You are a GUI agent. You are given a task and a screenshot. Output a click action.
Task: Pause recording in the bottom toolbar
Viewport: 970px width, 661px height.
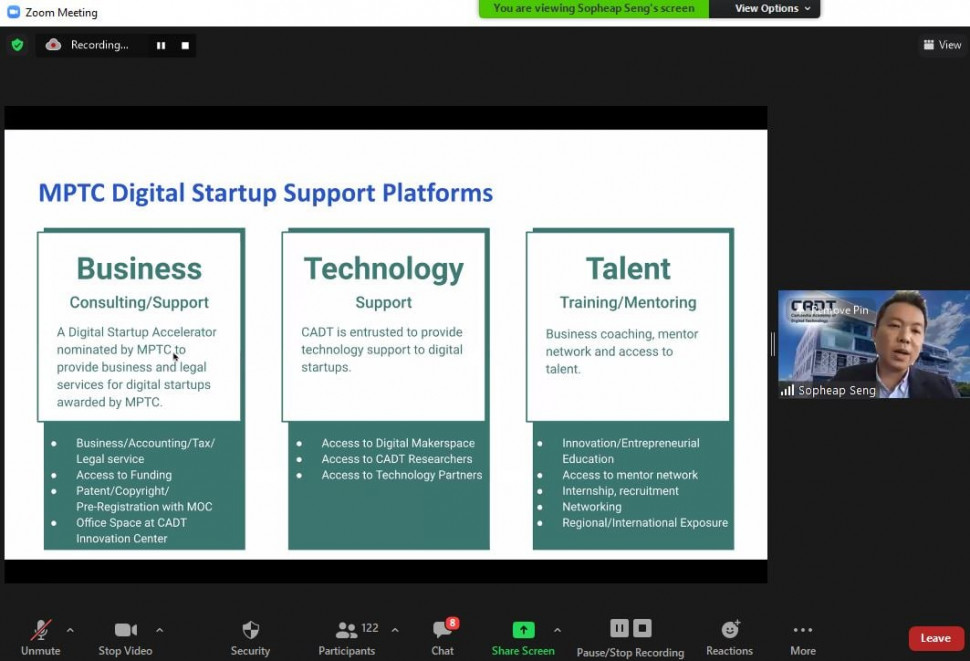[619, 628]
